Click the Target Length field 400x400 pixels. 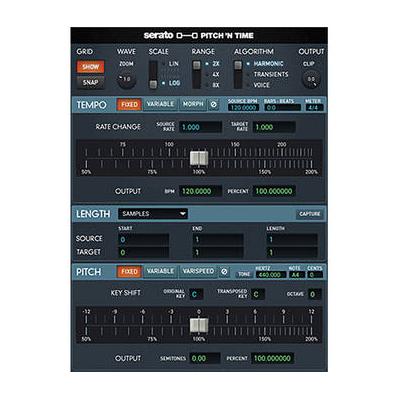[292, 252]
